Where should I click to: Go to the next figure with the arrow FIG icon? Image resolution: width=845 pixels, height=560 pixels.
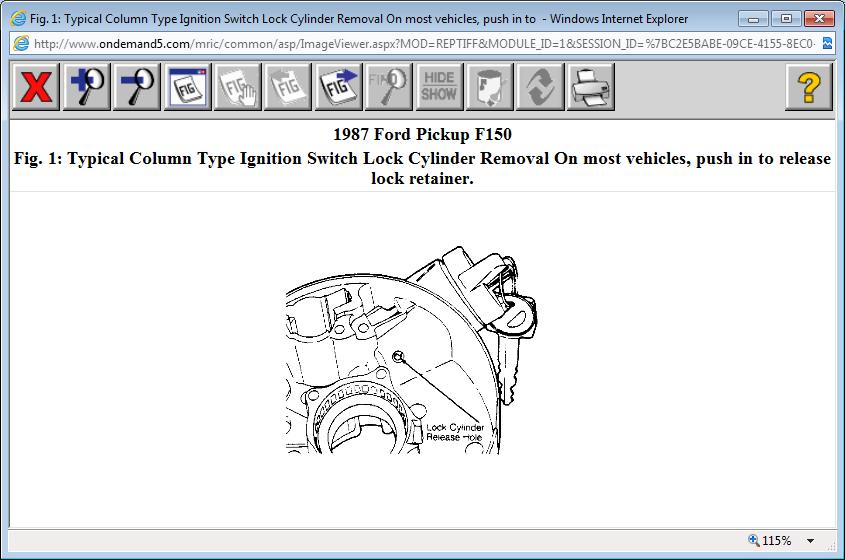tap(338, 87)
